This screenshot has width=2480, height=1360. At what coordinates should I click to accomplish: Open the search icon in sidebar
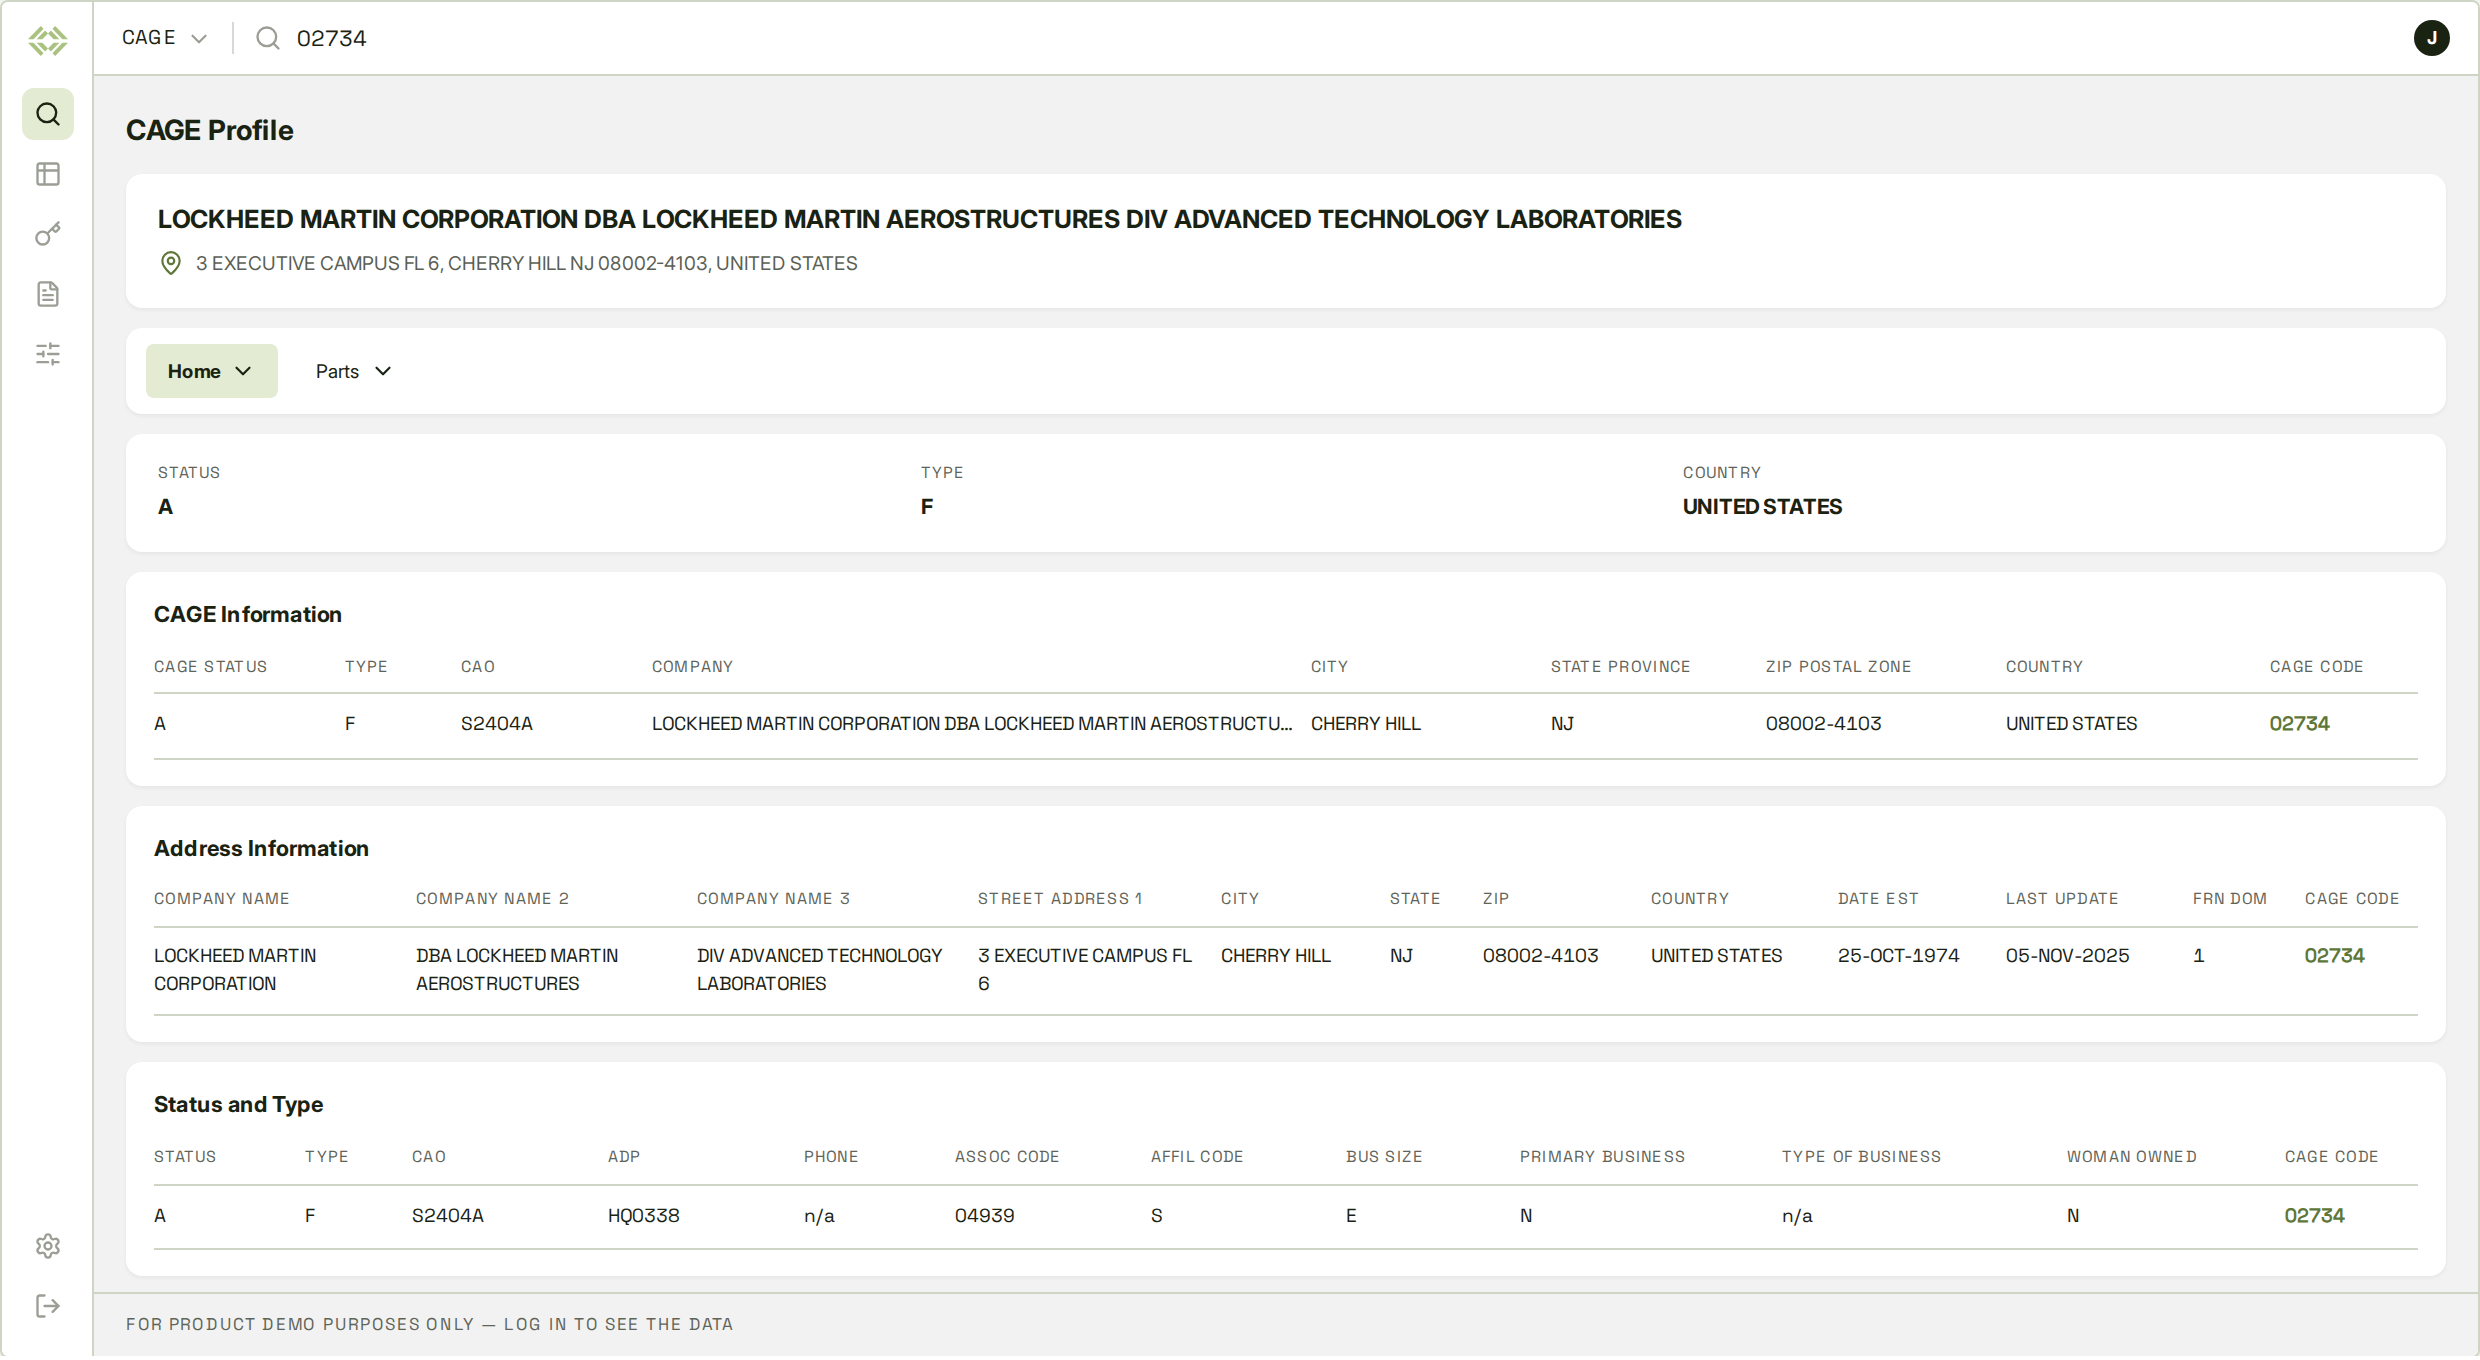click(48, 114)
